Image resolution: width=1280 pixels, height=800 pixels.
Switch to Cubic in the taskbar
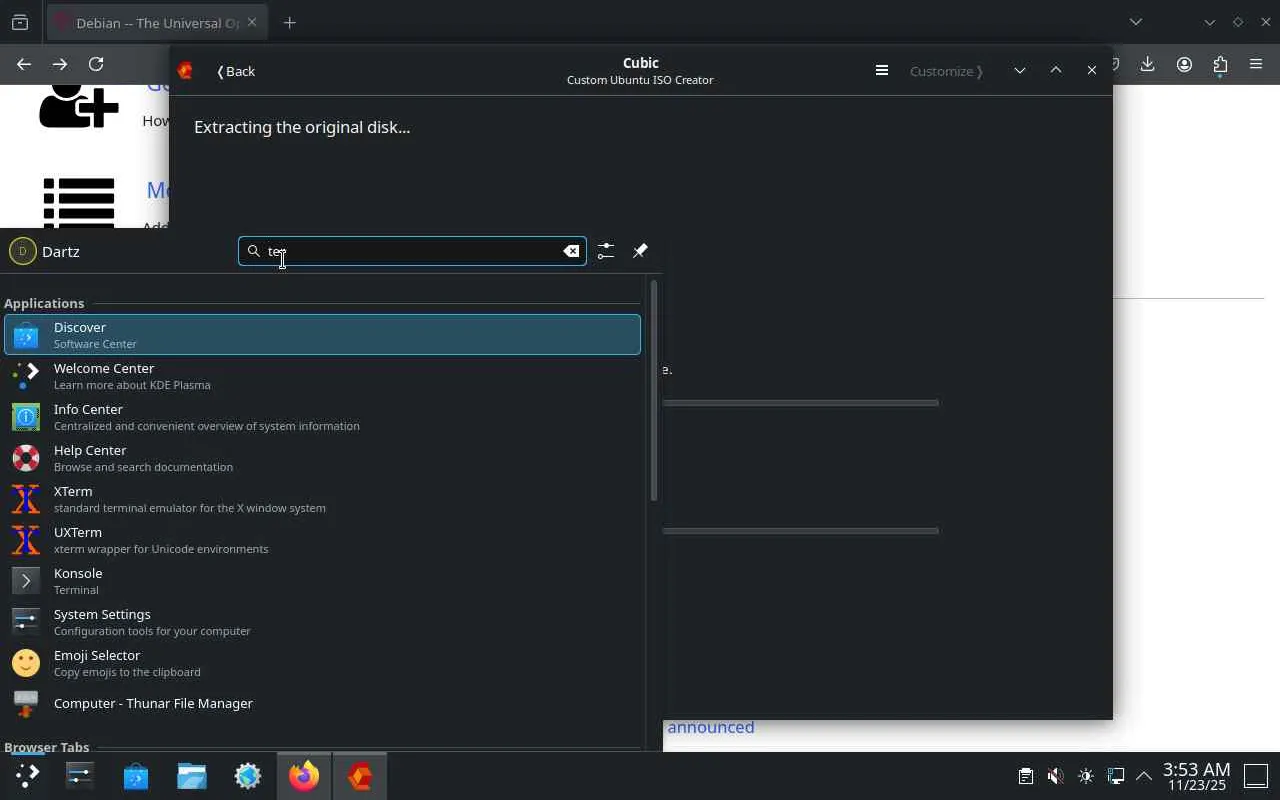click(360, 775)
